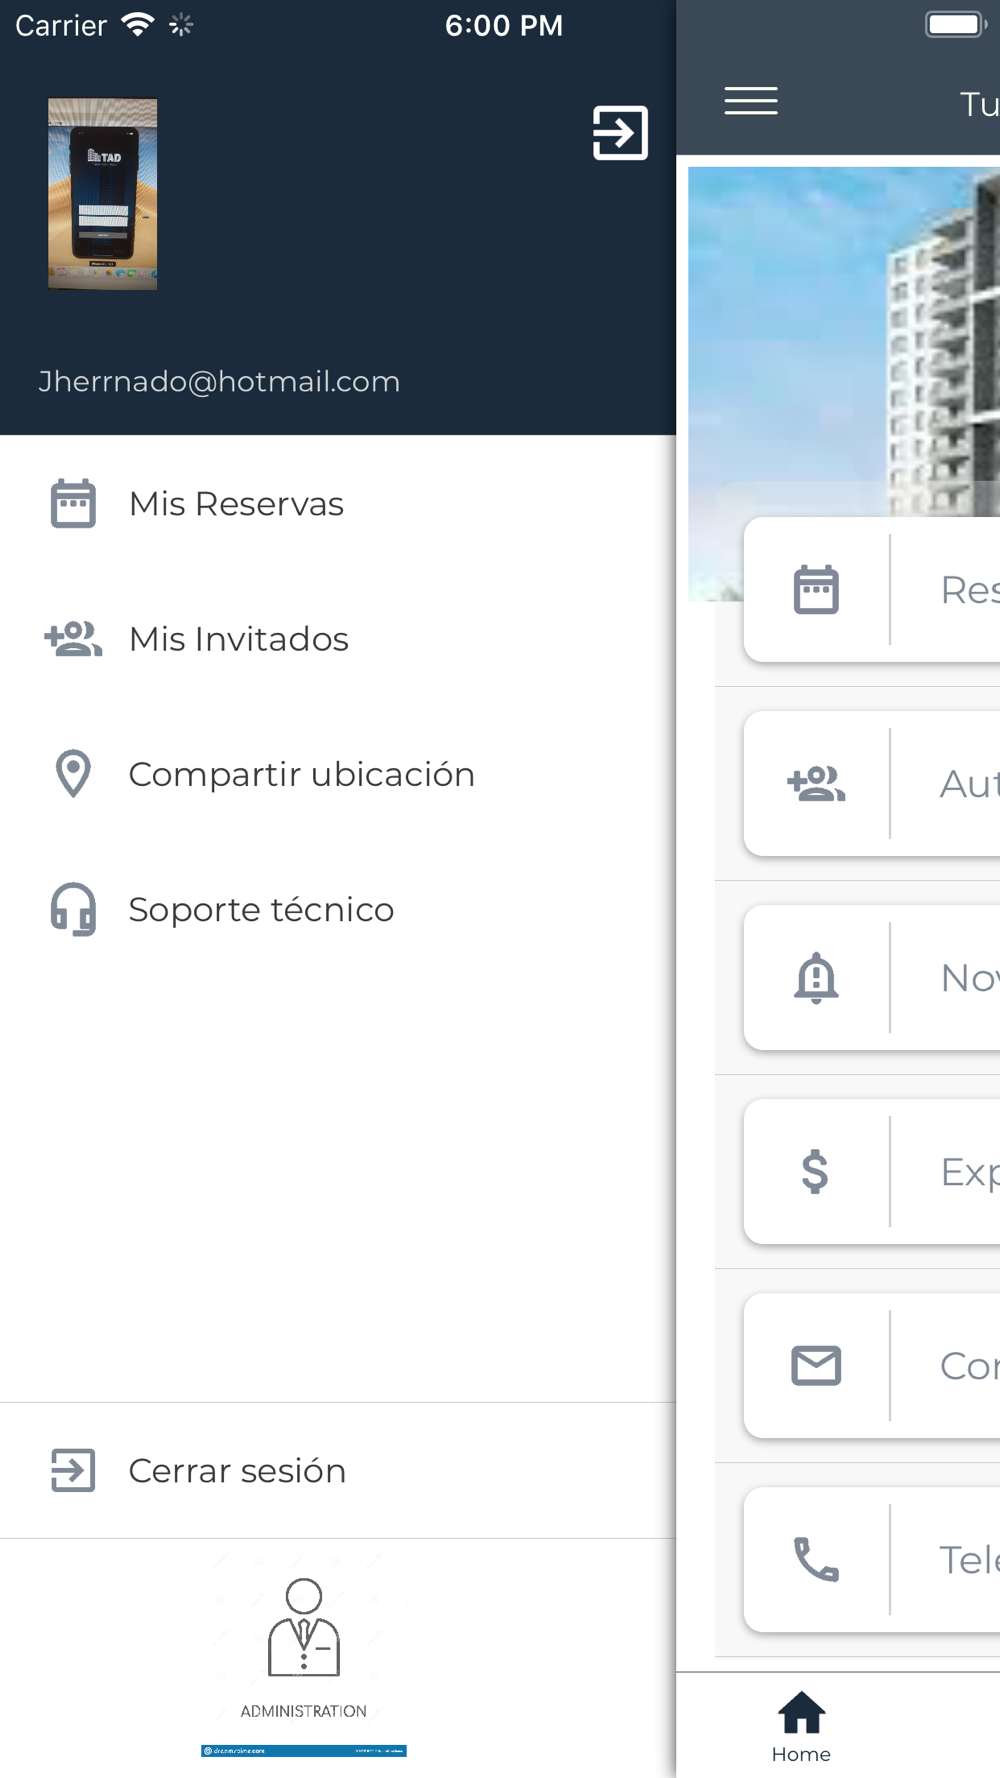Tap the add-group icon beside Mis Invitados
This screenshot has height=1778, width=1000.
73,638
